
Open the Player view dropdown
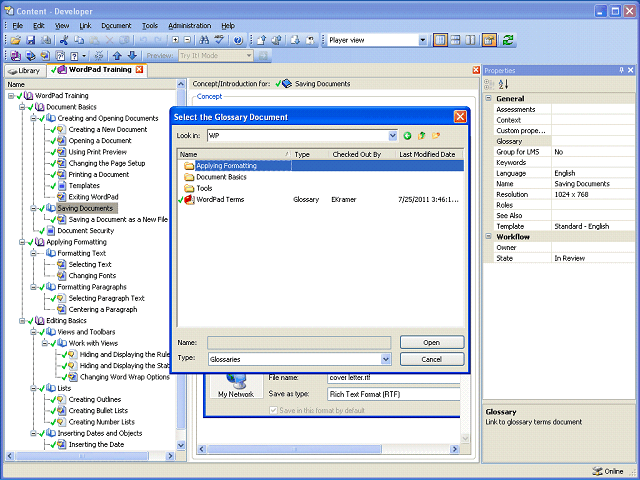point(422,40)
